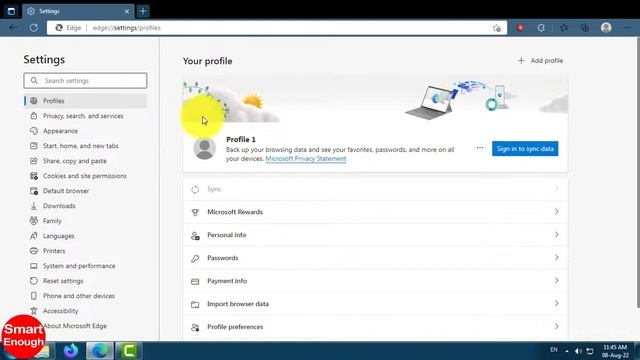The image size is (640, 360).
Task: Open the Favorites toolbar icon
Action: tap(564, 28)
